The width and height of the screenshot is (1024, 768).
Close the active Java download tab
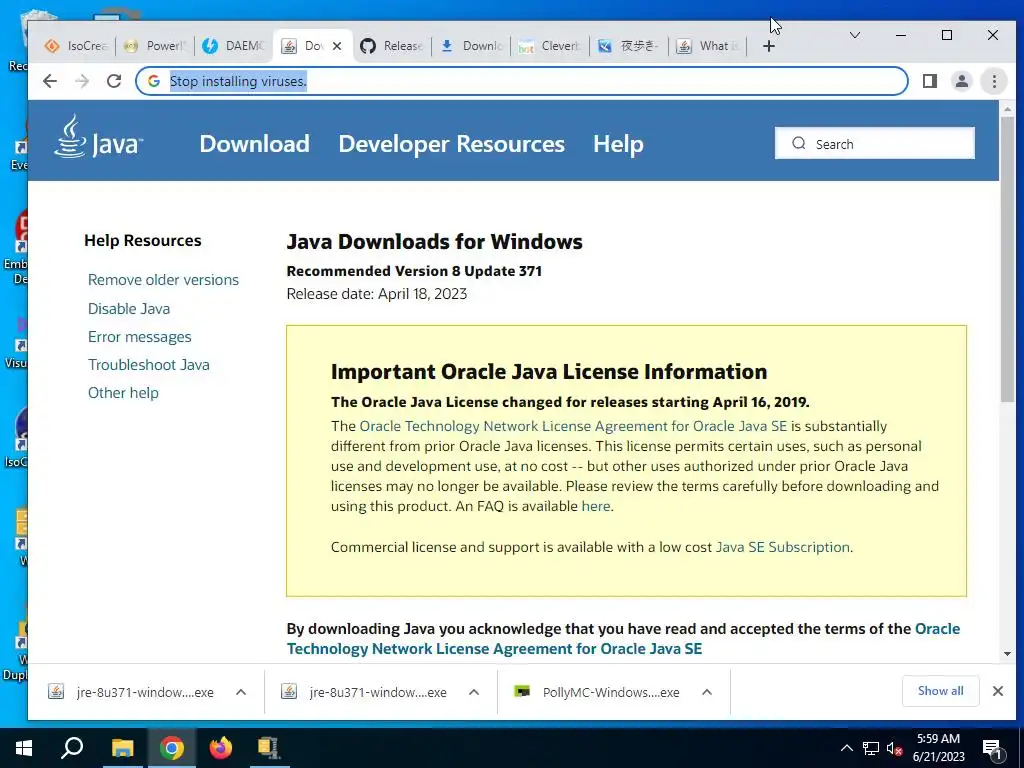coord(336,46)
